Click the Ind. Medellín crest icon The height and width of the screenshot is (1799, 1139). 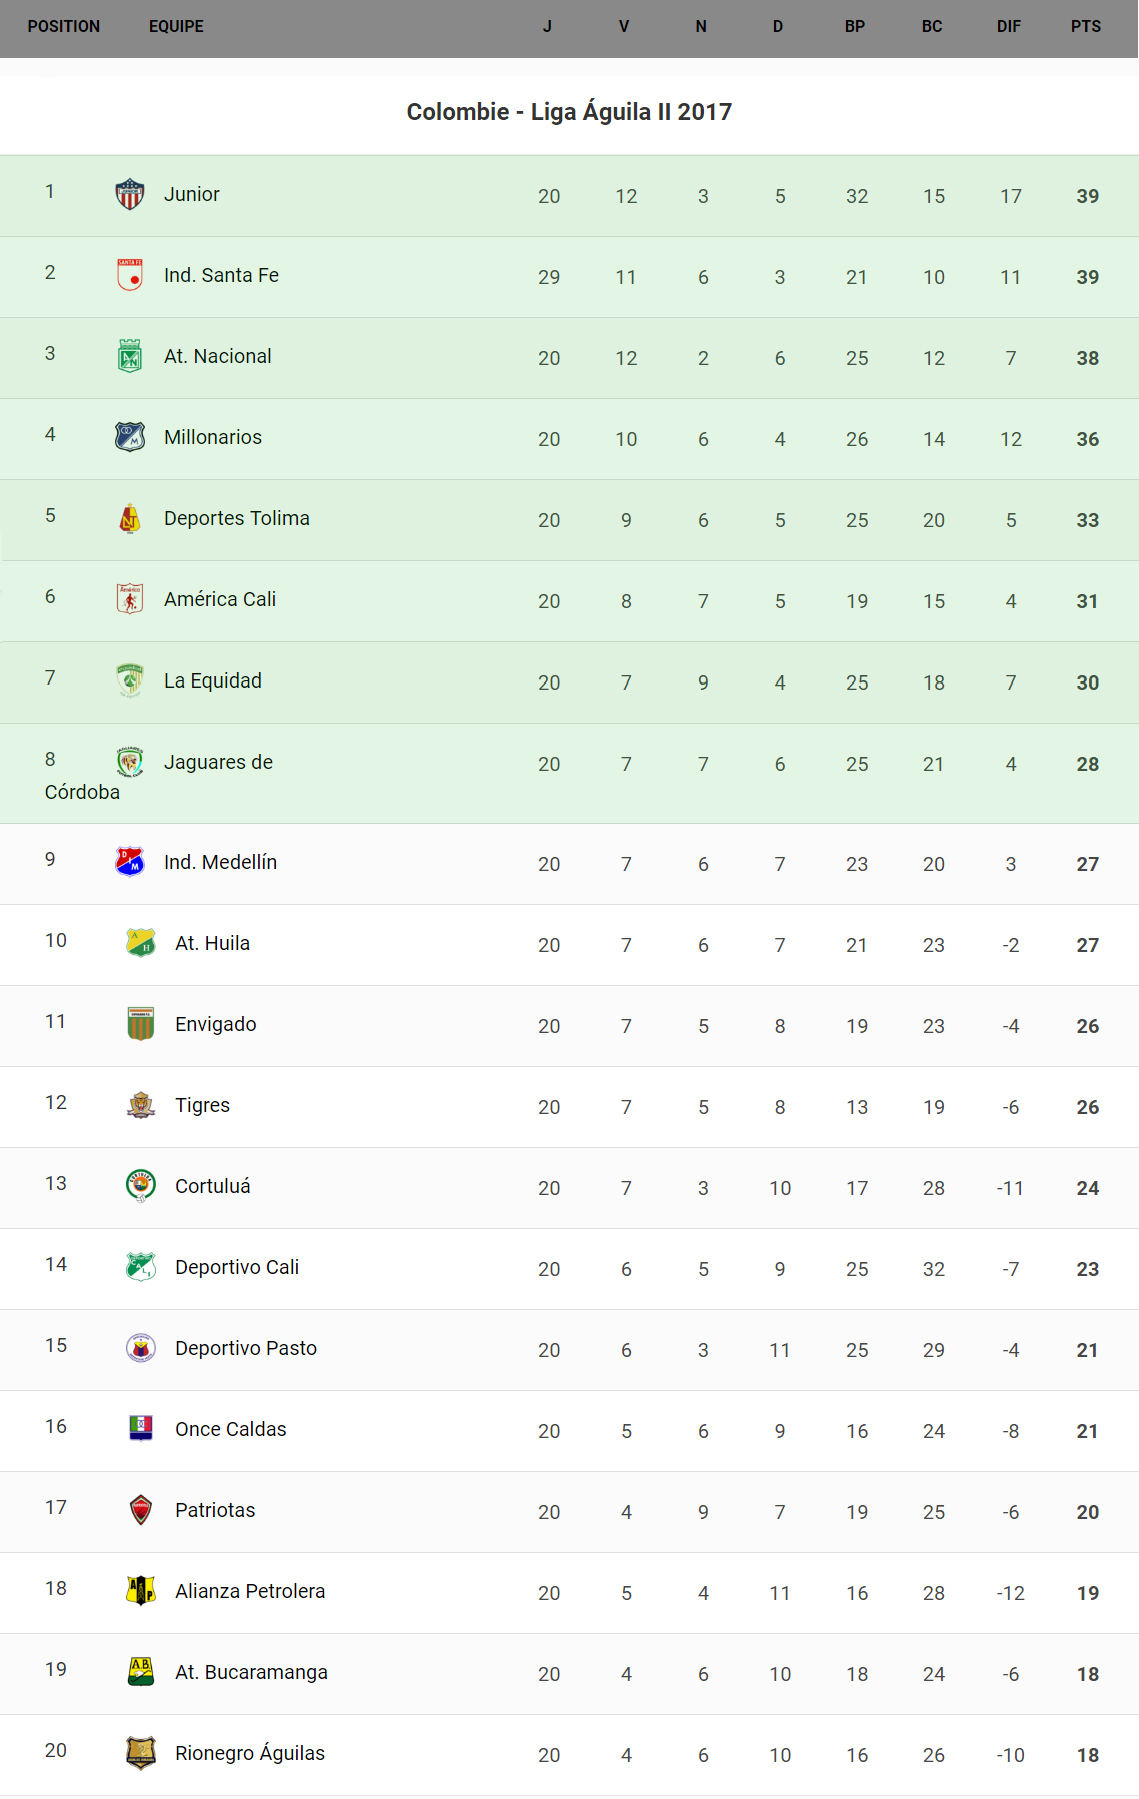(130, 862)
